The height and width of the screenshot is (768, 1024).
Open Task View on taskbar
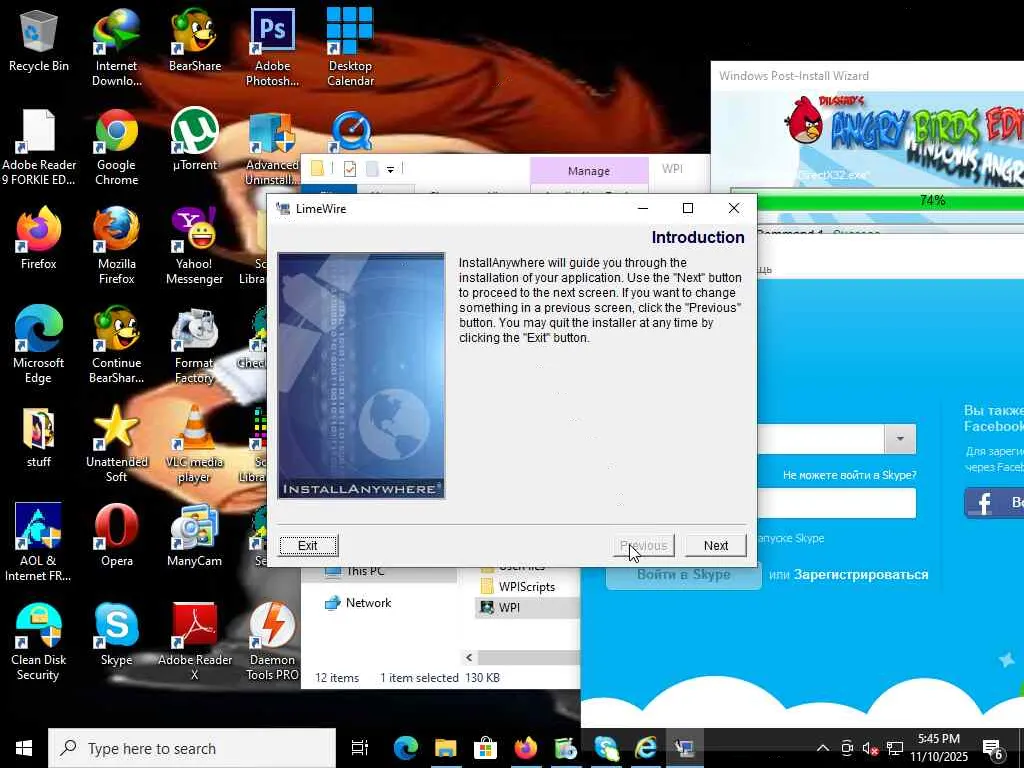[x=360, y=748]
